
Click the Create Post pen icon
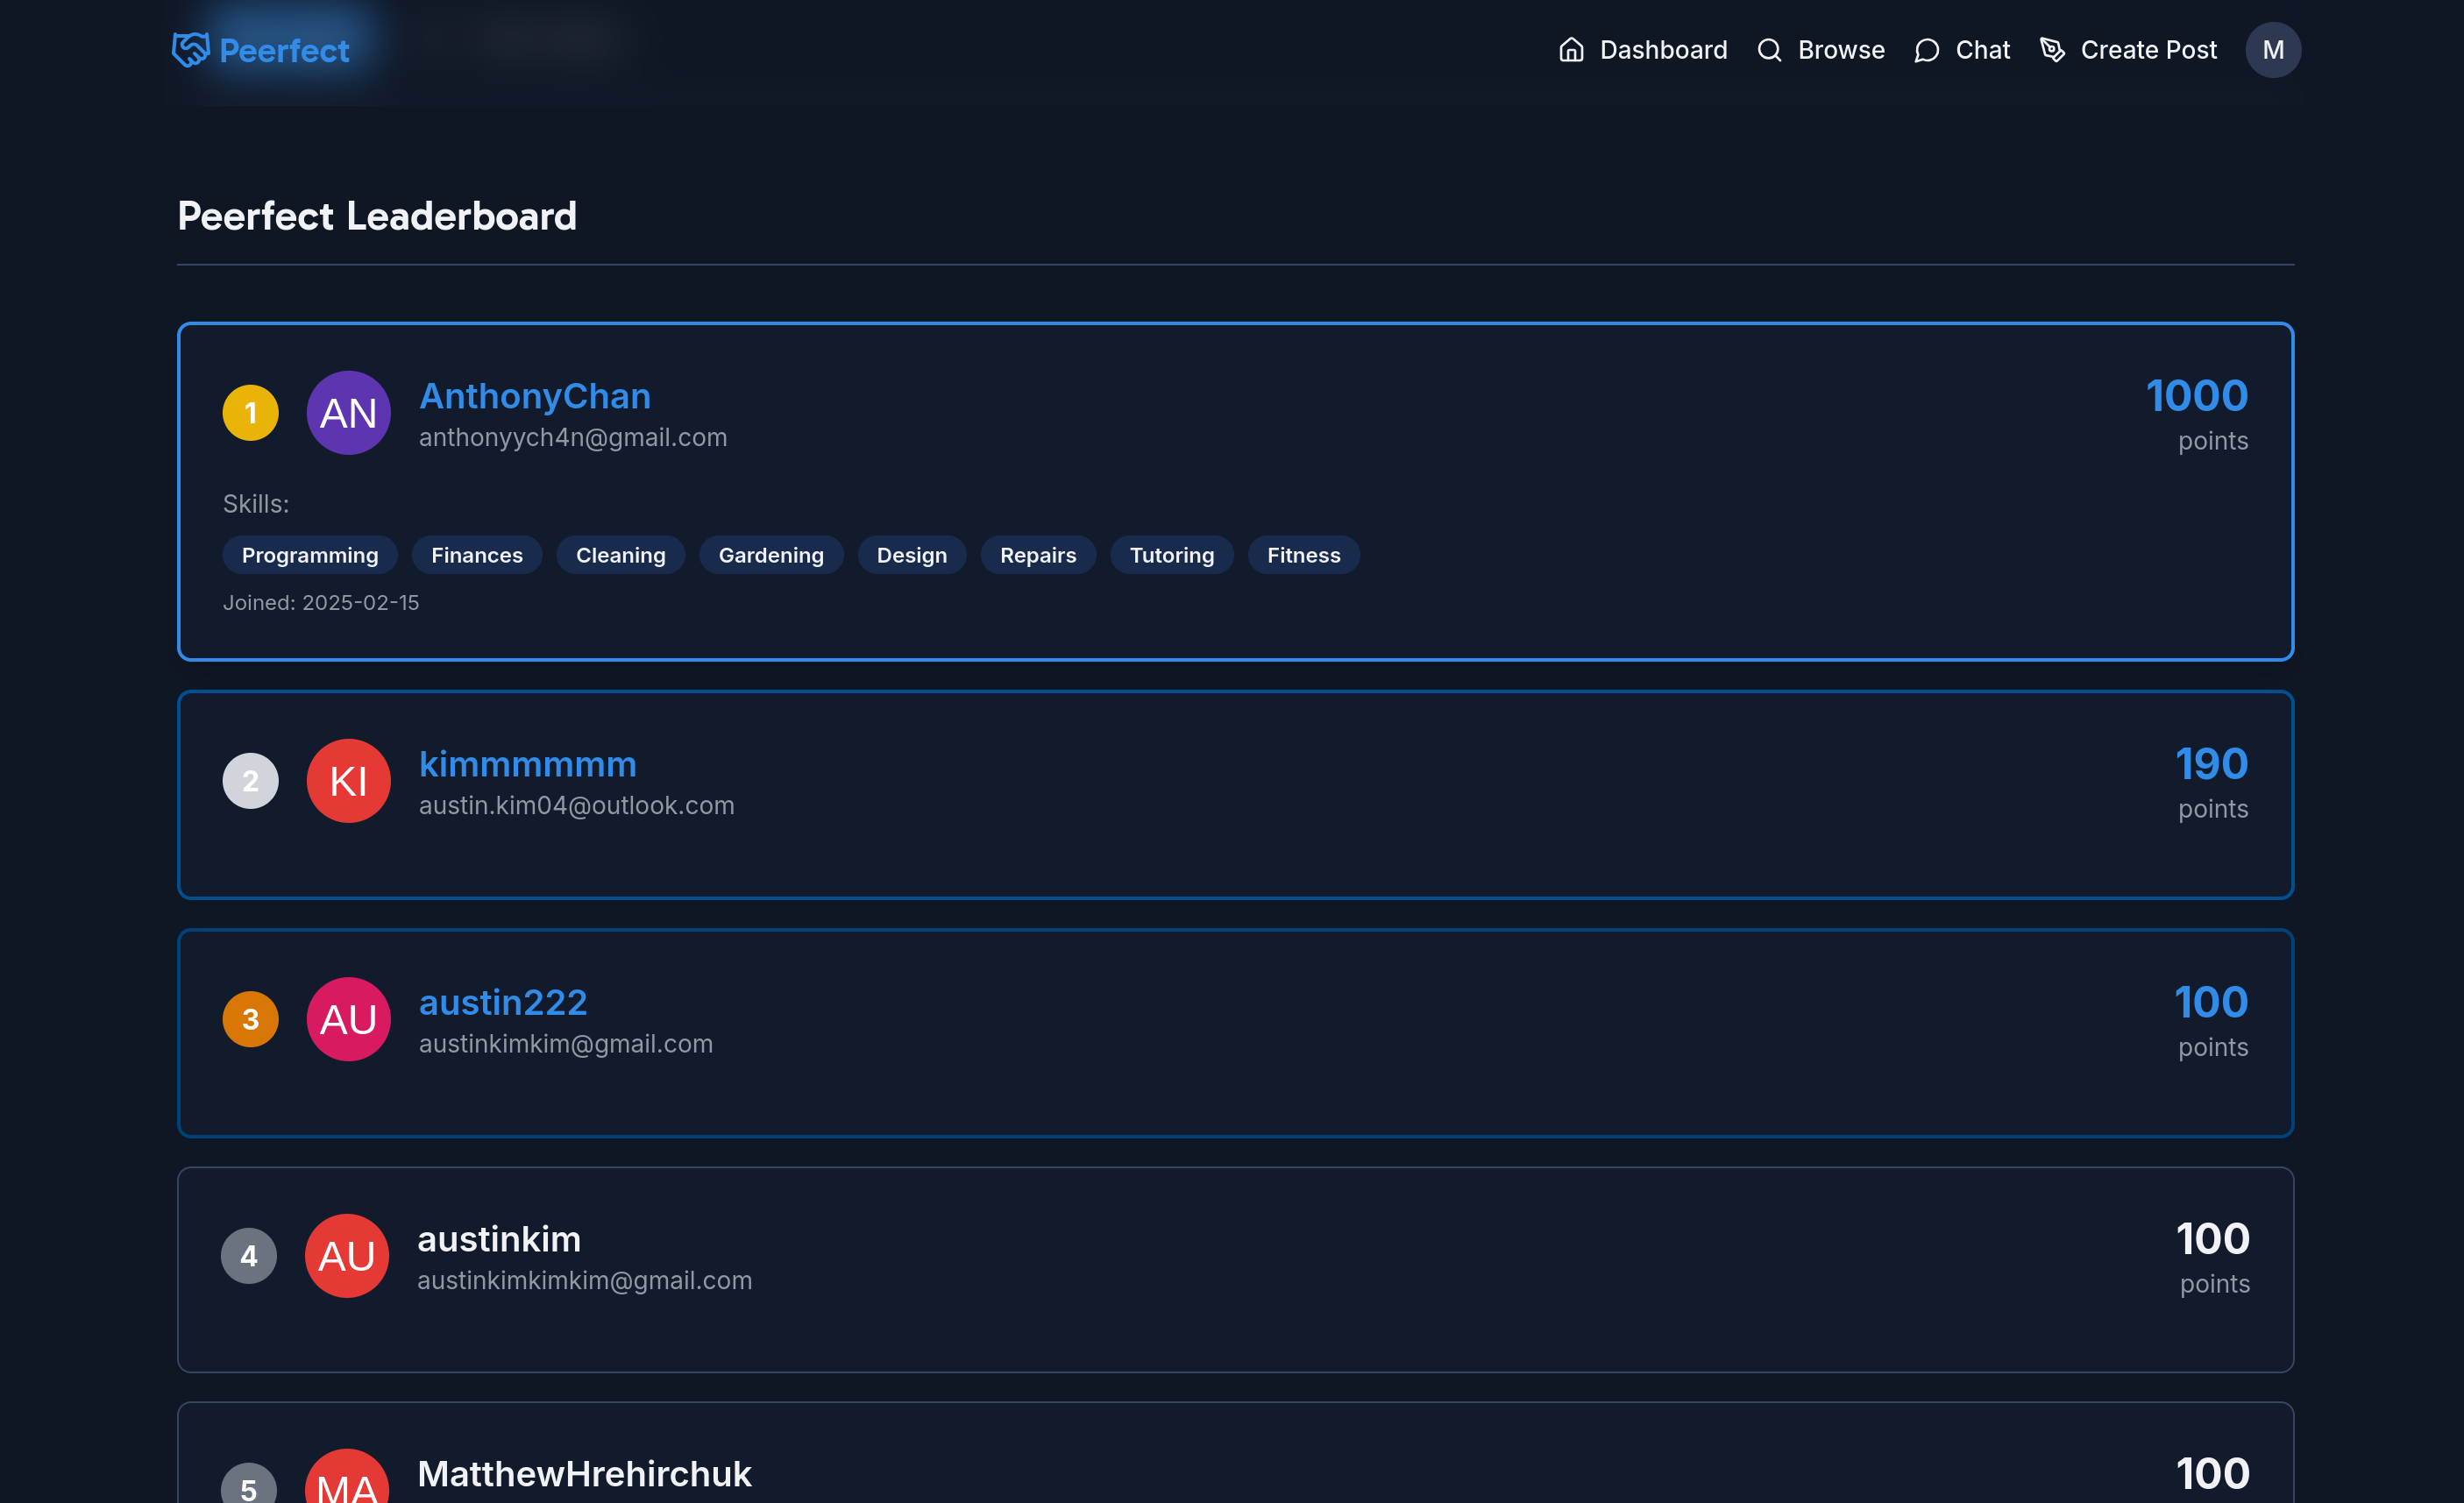(2052, 50)
